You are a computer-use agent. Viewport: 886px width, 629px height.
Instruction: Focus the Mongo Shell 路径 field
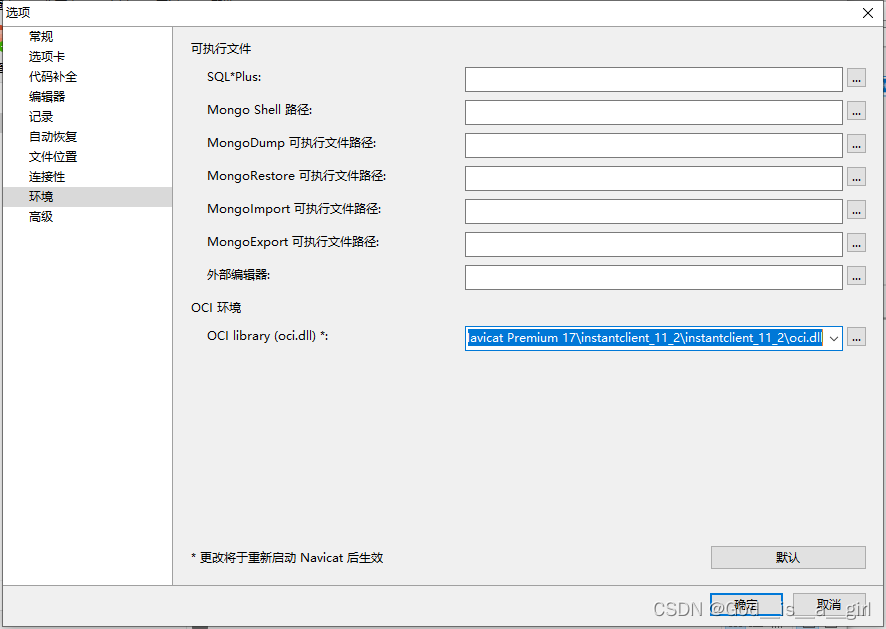654,112
